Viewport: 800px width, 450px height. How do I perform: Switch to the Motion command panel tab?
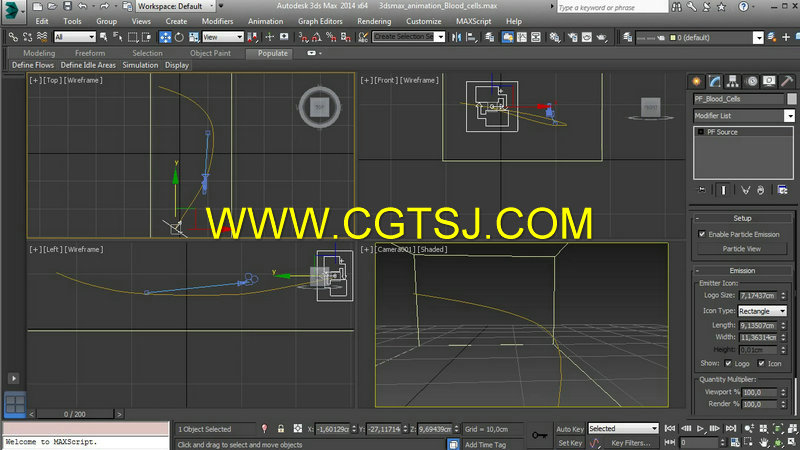(751, 82)
